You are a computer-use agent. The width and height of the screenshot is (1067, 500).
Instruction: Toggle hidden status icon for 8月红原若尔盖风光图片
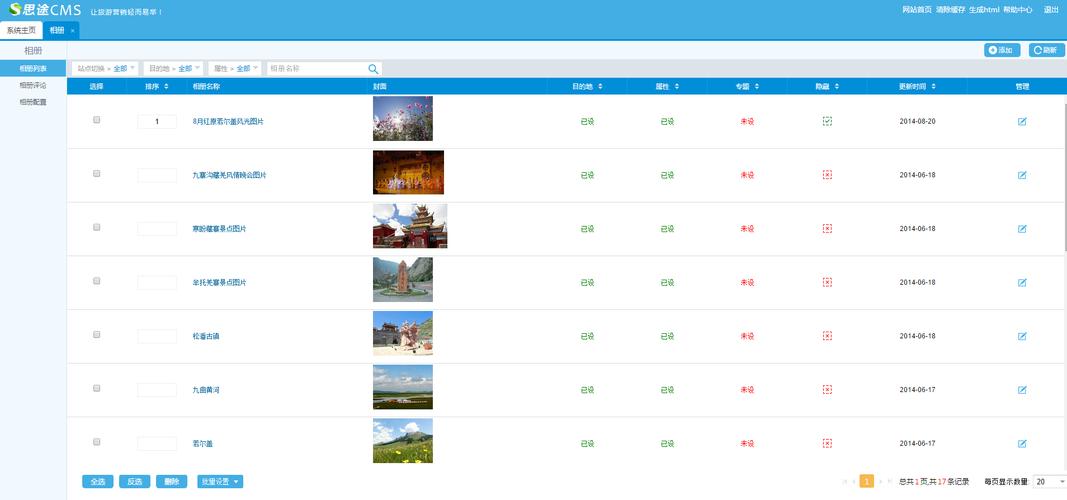[x=827, y=121]
